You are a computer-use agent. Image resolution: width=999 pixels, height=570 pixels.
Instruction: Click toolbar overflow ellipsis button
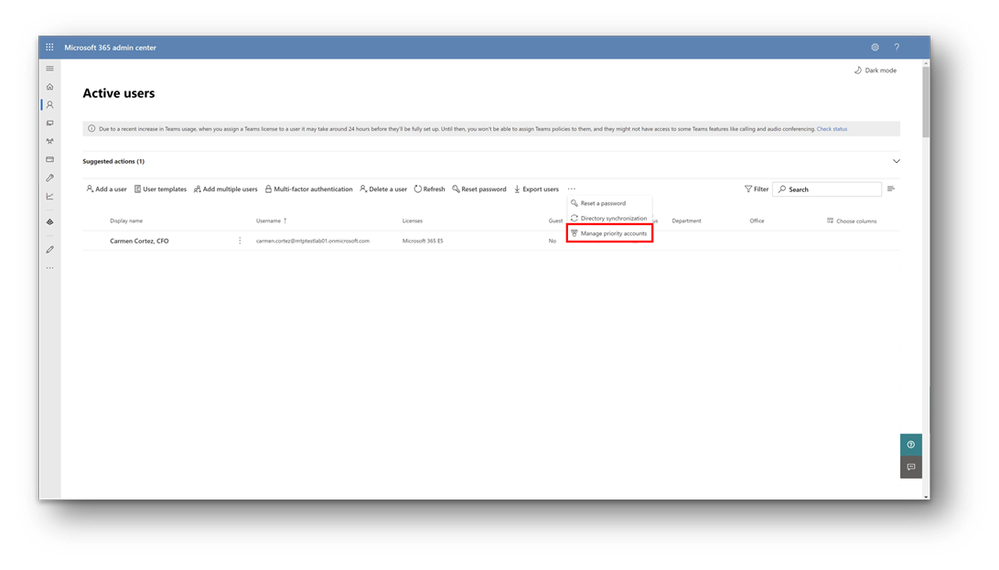point(571,189)
